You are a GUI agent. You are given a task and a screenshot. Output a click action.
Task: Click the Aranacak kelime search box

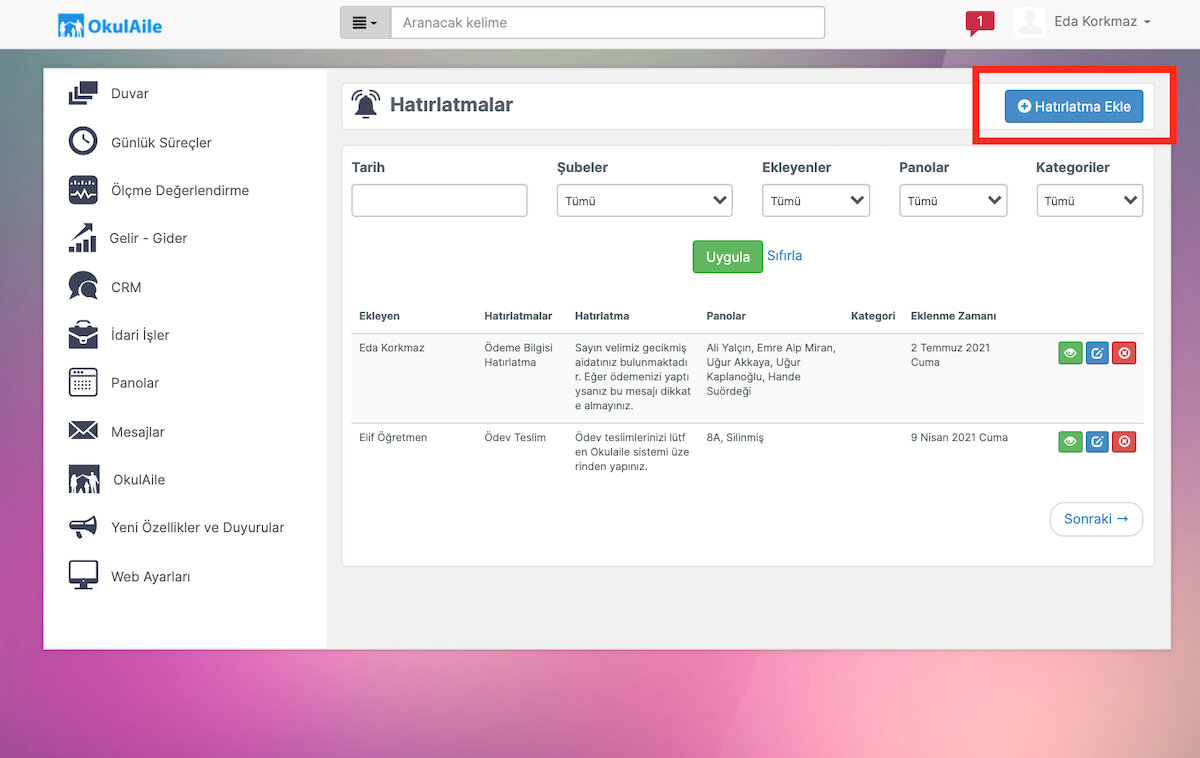pos(608,22)
